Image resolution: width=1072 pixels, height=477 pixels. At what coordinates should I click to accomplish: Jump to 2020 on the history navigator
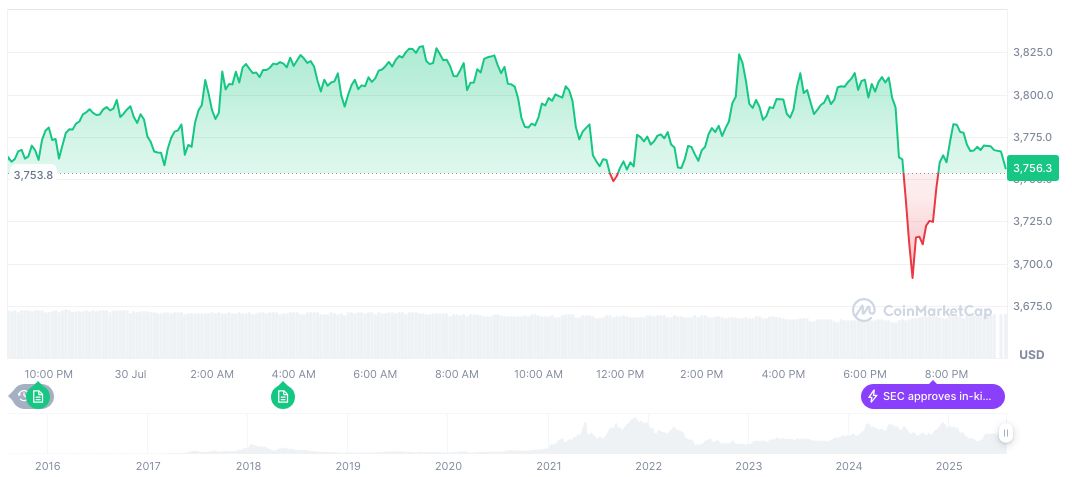(x=448, y=465)
